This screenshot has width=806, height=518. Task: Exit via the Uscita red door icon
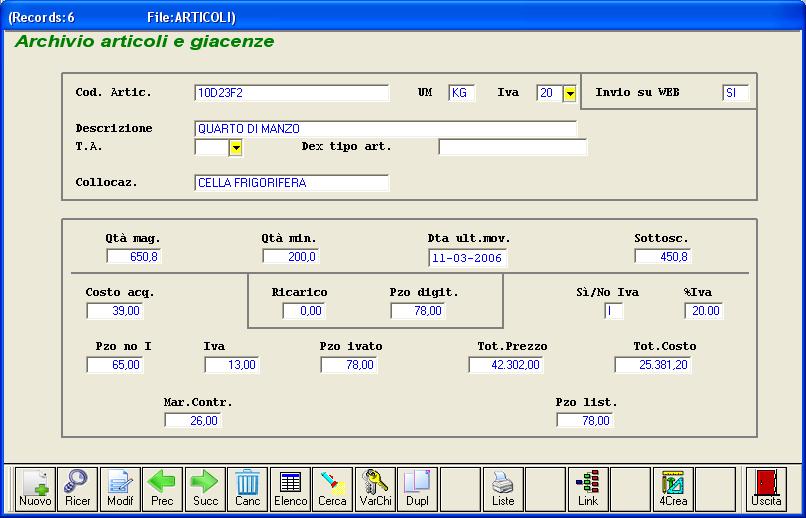766,489
